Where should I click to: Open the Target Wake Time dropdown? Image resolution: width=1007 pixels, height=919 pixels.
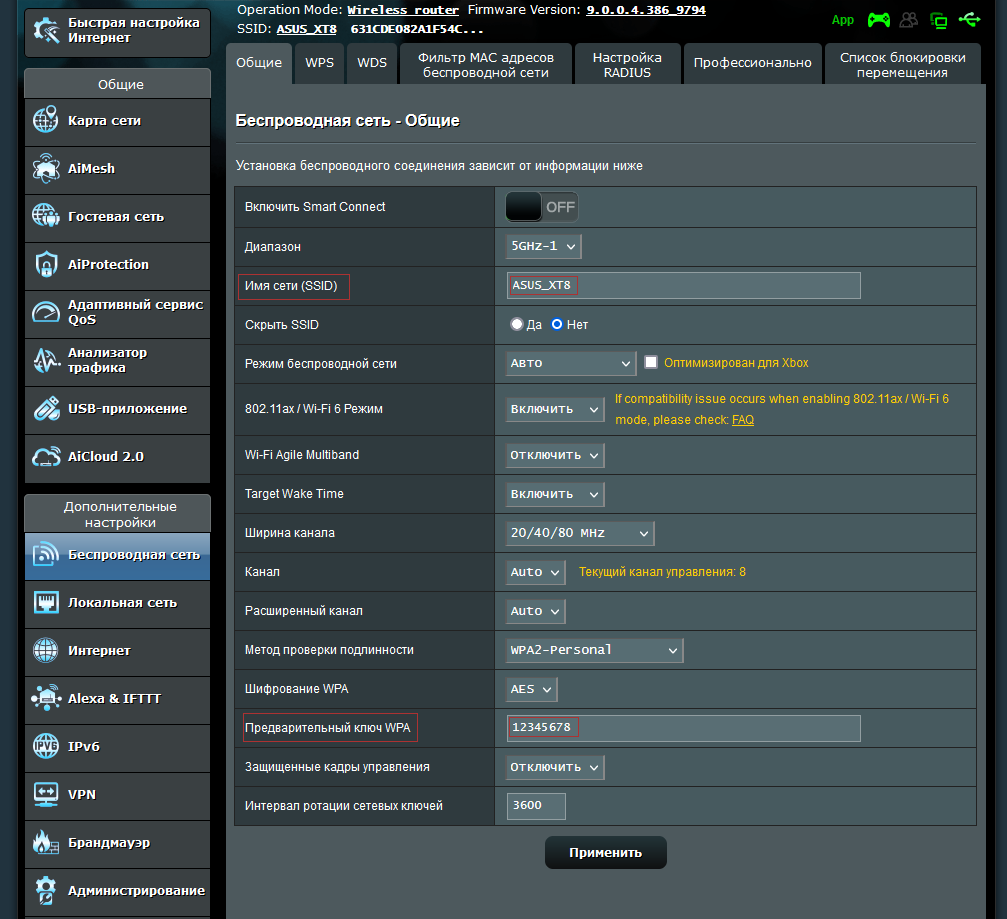click(555, 494)
